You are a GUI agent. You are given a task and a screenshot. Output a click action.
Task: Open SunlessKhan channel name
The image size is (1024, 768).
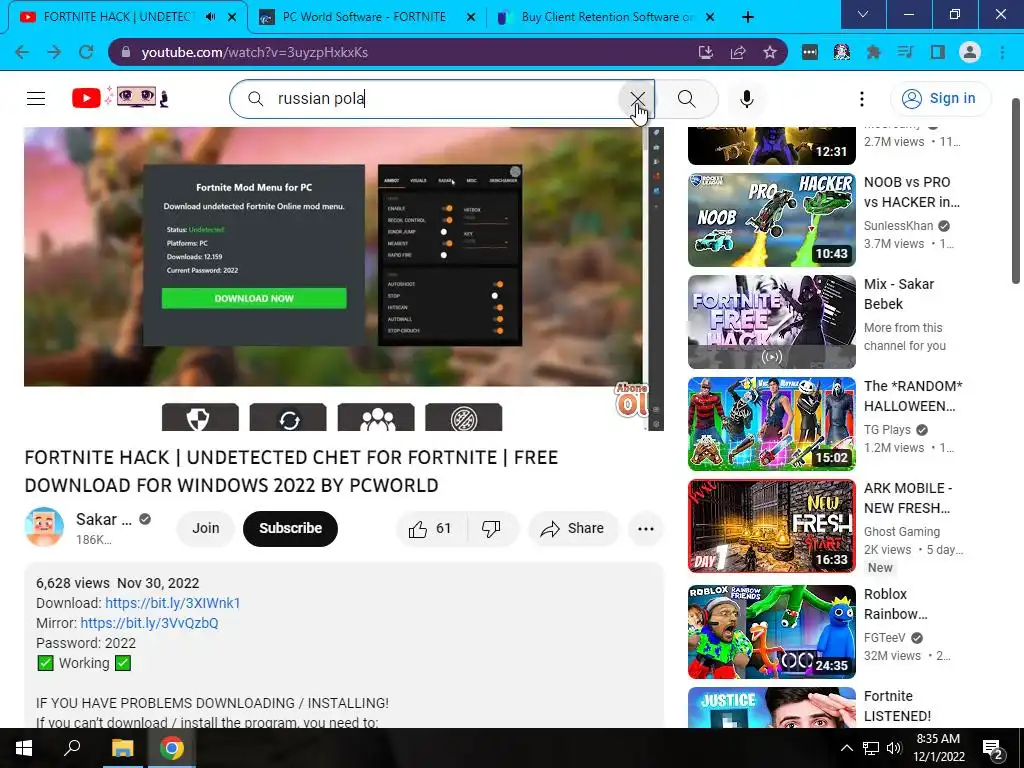(899, 225)
